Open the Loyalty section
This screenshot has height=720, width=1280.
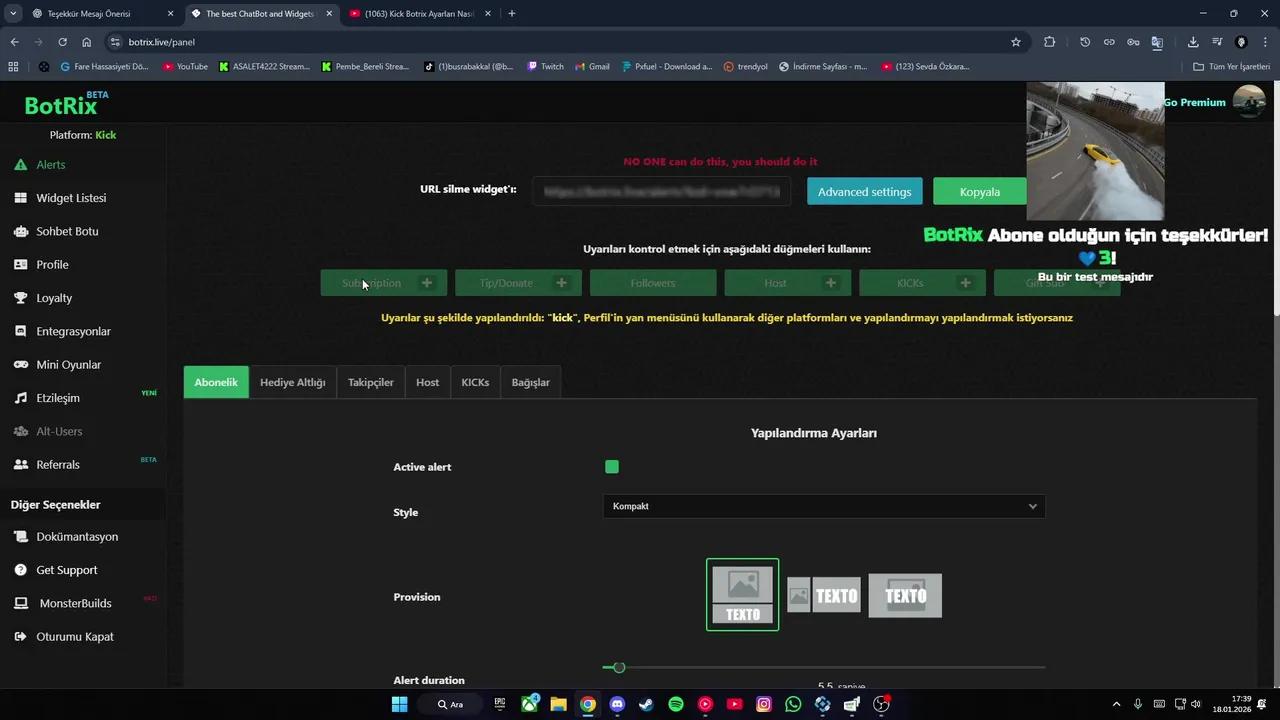(x=54, y=297)
